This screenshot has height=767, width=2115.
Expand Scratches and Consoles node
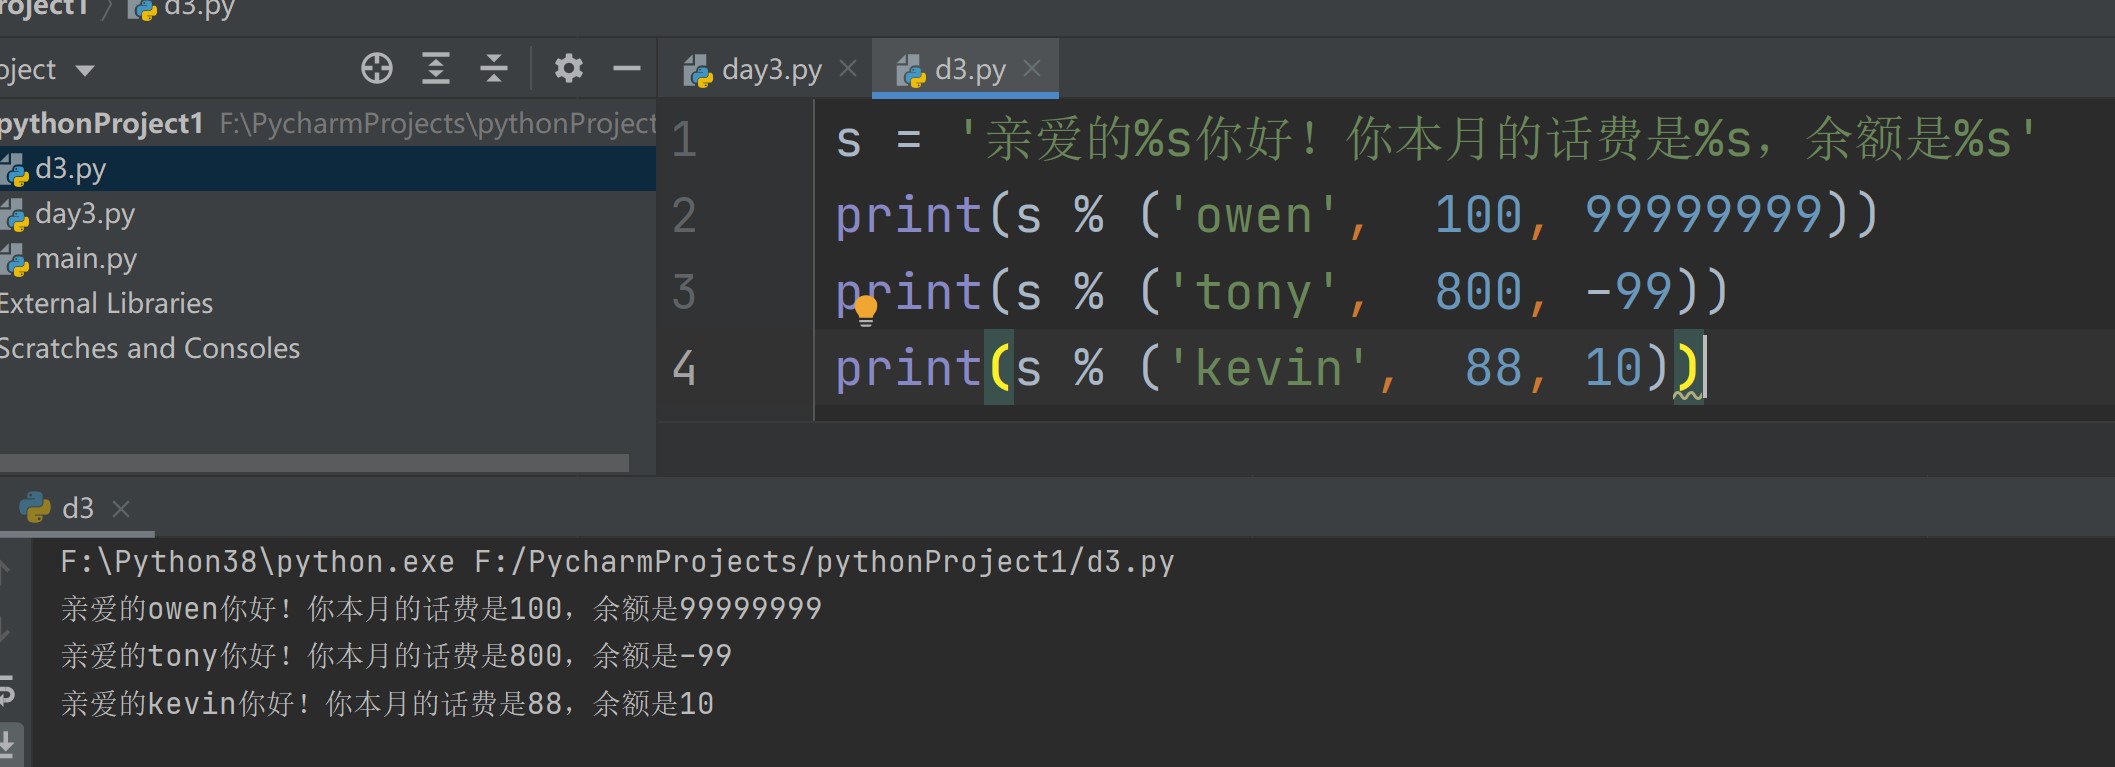click(148, 349)
